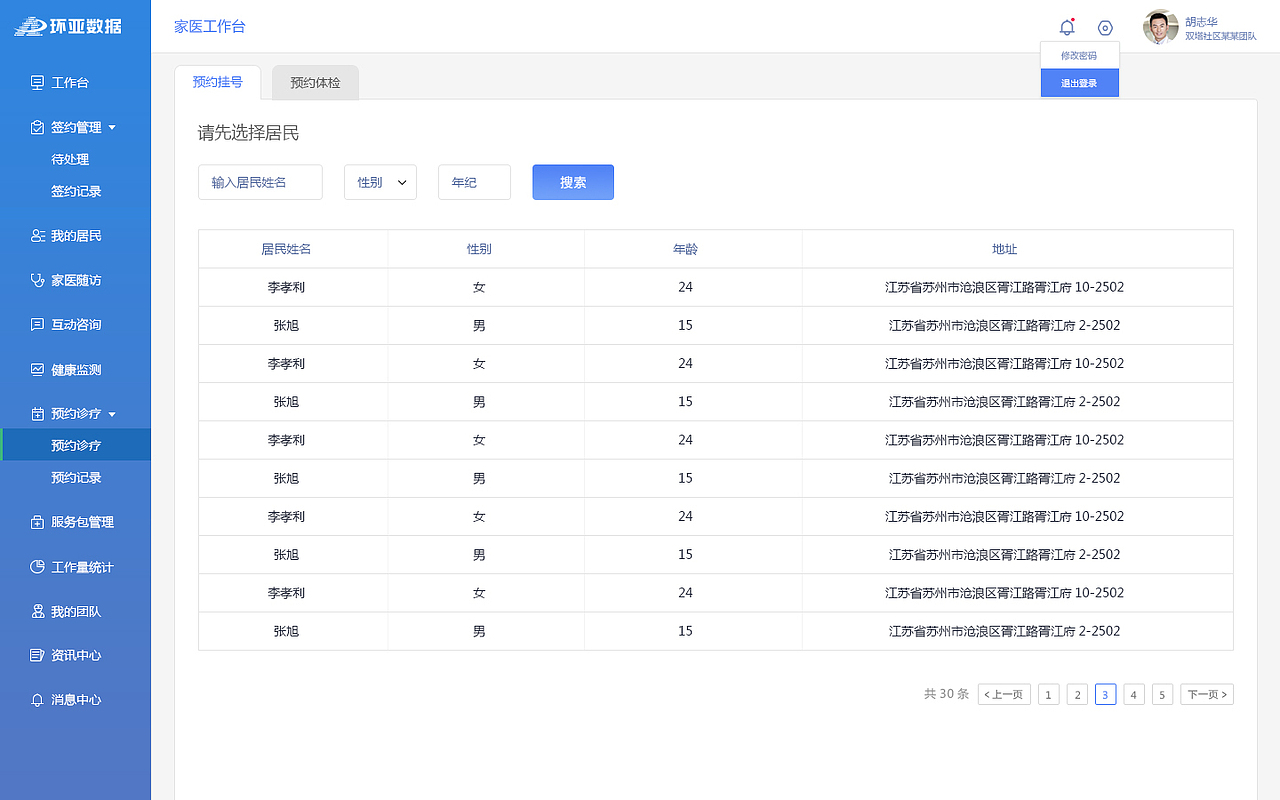
Task: Open the 预约记录 submenu item
Action: tap(76, 477)
